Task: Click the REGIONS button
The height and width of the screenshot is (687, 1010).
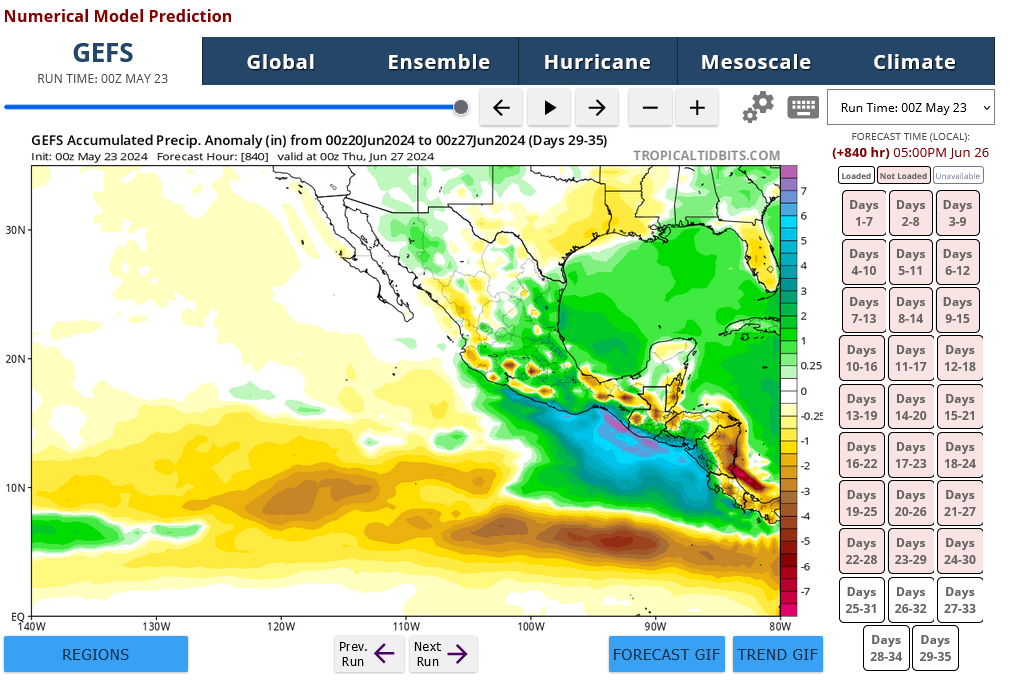Action: coord(96,654)
